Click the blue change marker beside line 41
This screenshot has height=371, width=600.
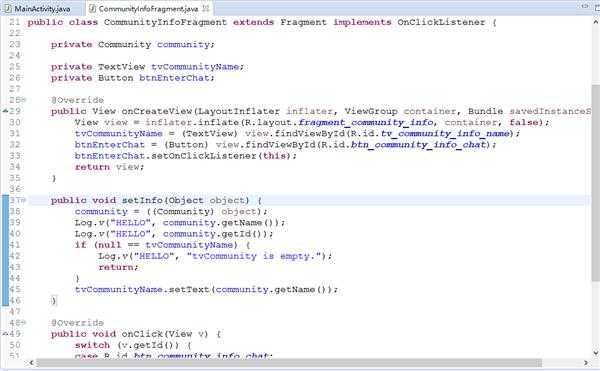point(5,245)
